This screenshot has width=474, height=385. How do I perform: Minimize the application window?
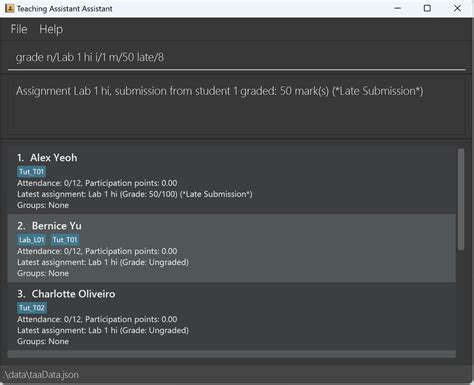point(397,8)
